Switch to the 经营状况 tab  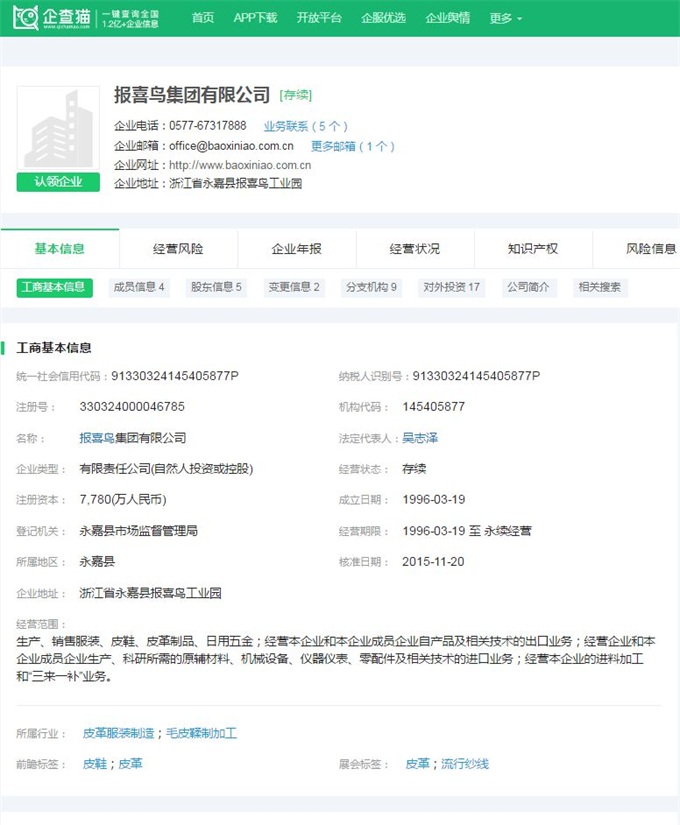coord(415,248)
